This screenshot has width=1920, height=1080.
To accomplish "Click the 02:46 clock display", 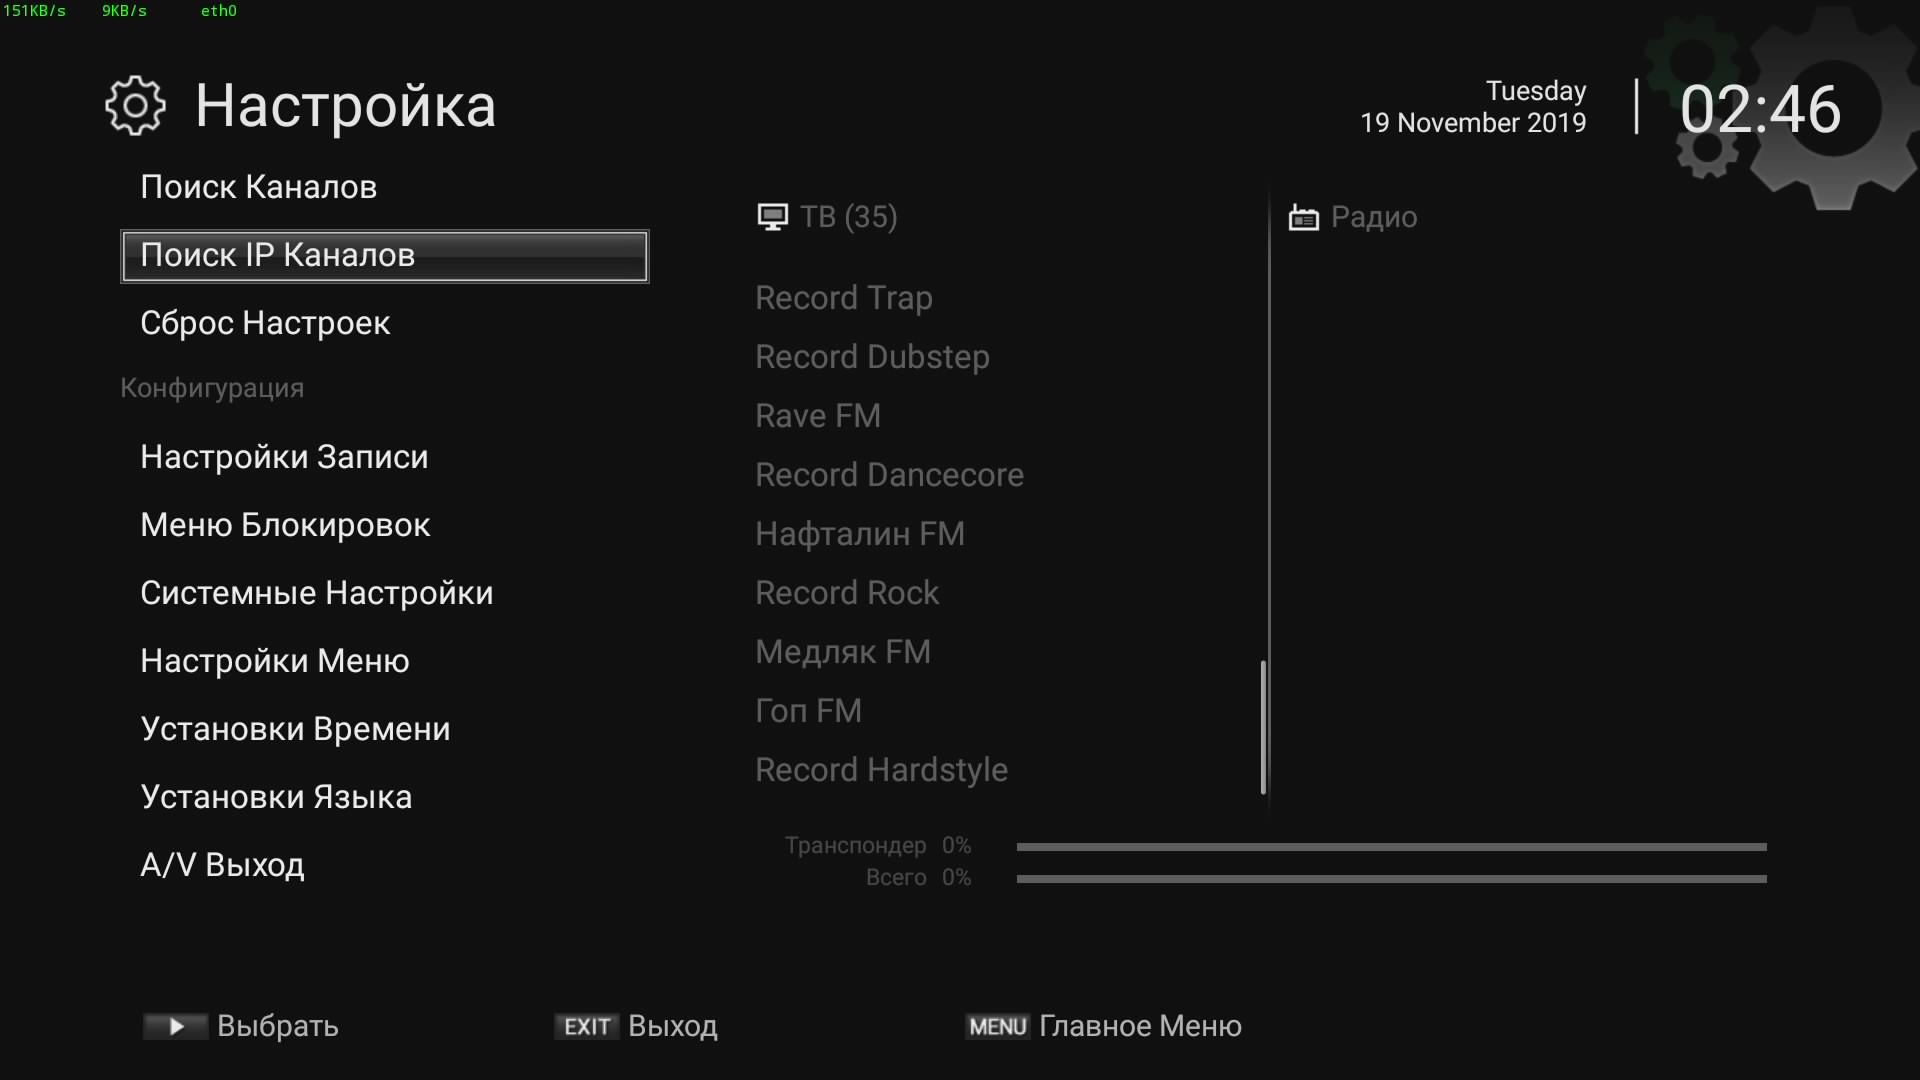I will tap(1760, 109).
